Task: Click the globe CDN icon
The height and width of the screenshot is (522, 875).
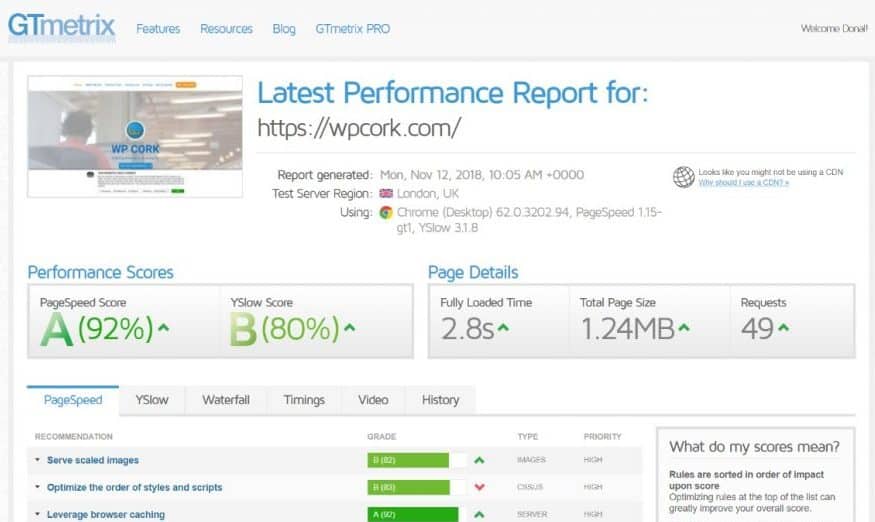Action: coord(684,177)
